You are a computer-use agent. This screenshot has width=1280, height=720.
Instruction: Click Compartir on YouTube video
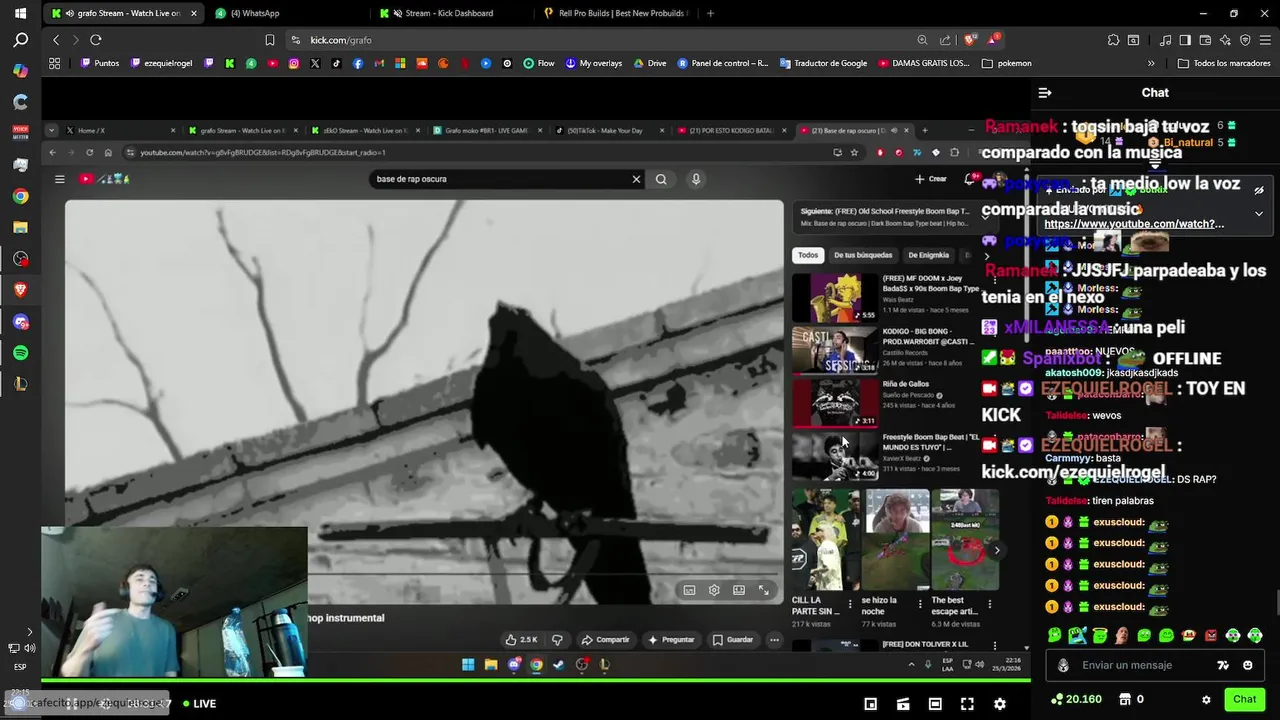click(x=606, y=640)
